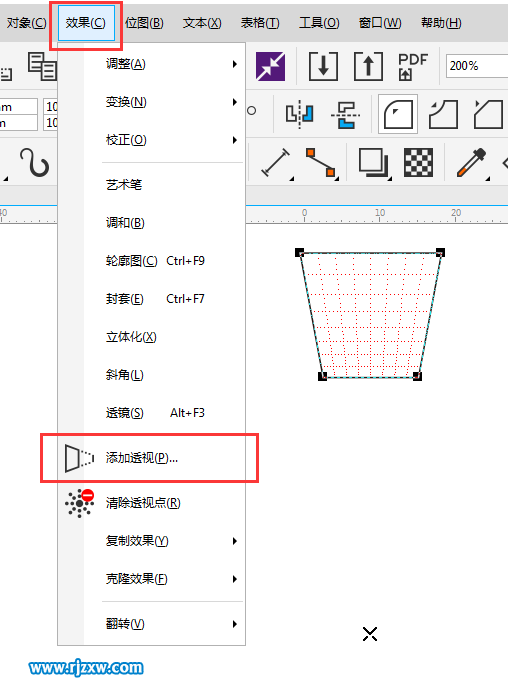Toggle the Round corner style button

[x=398, y=114]
